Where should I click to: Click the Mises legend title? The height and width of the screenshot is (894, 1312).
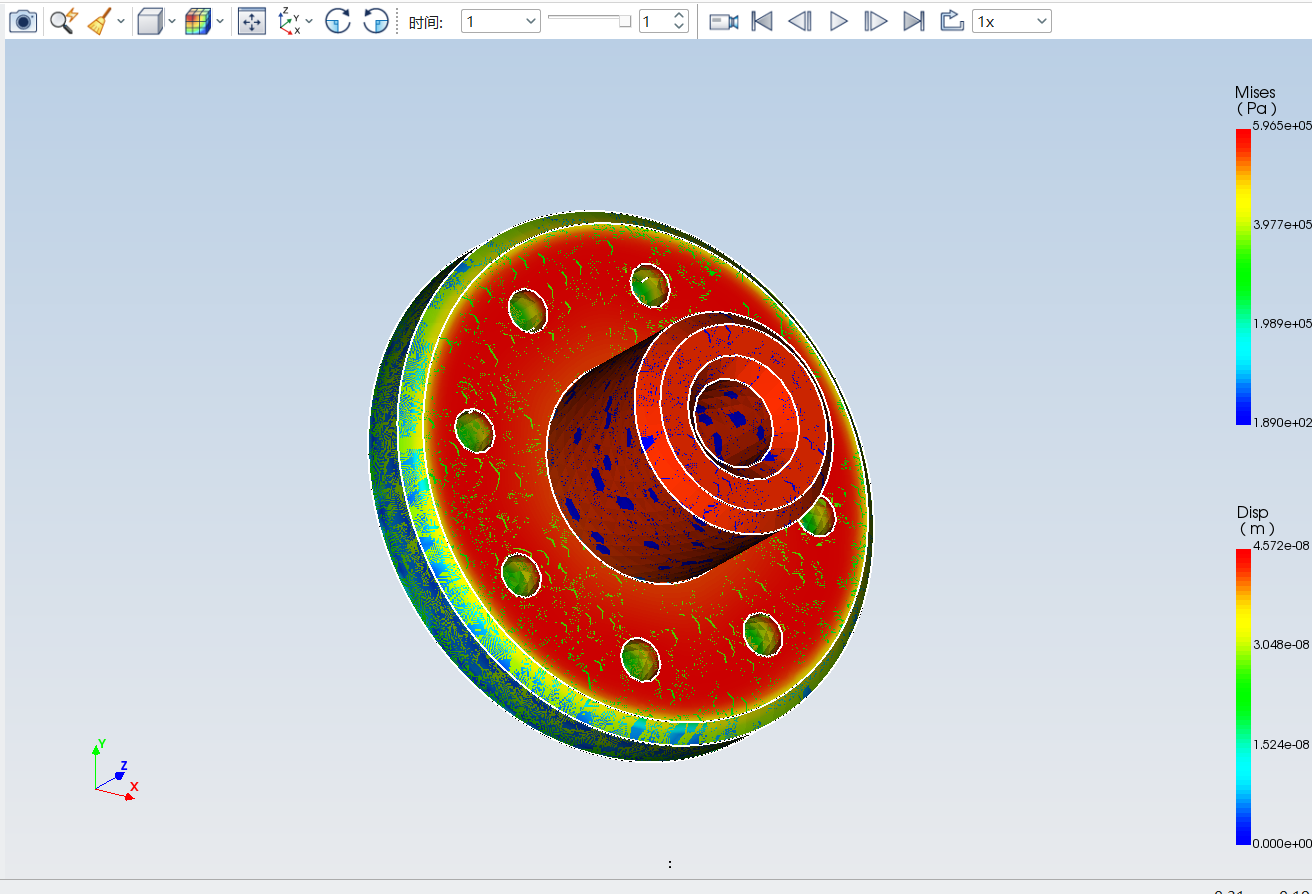pos(1255,100)
